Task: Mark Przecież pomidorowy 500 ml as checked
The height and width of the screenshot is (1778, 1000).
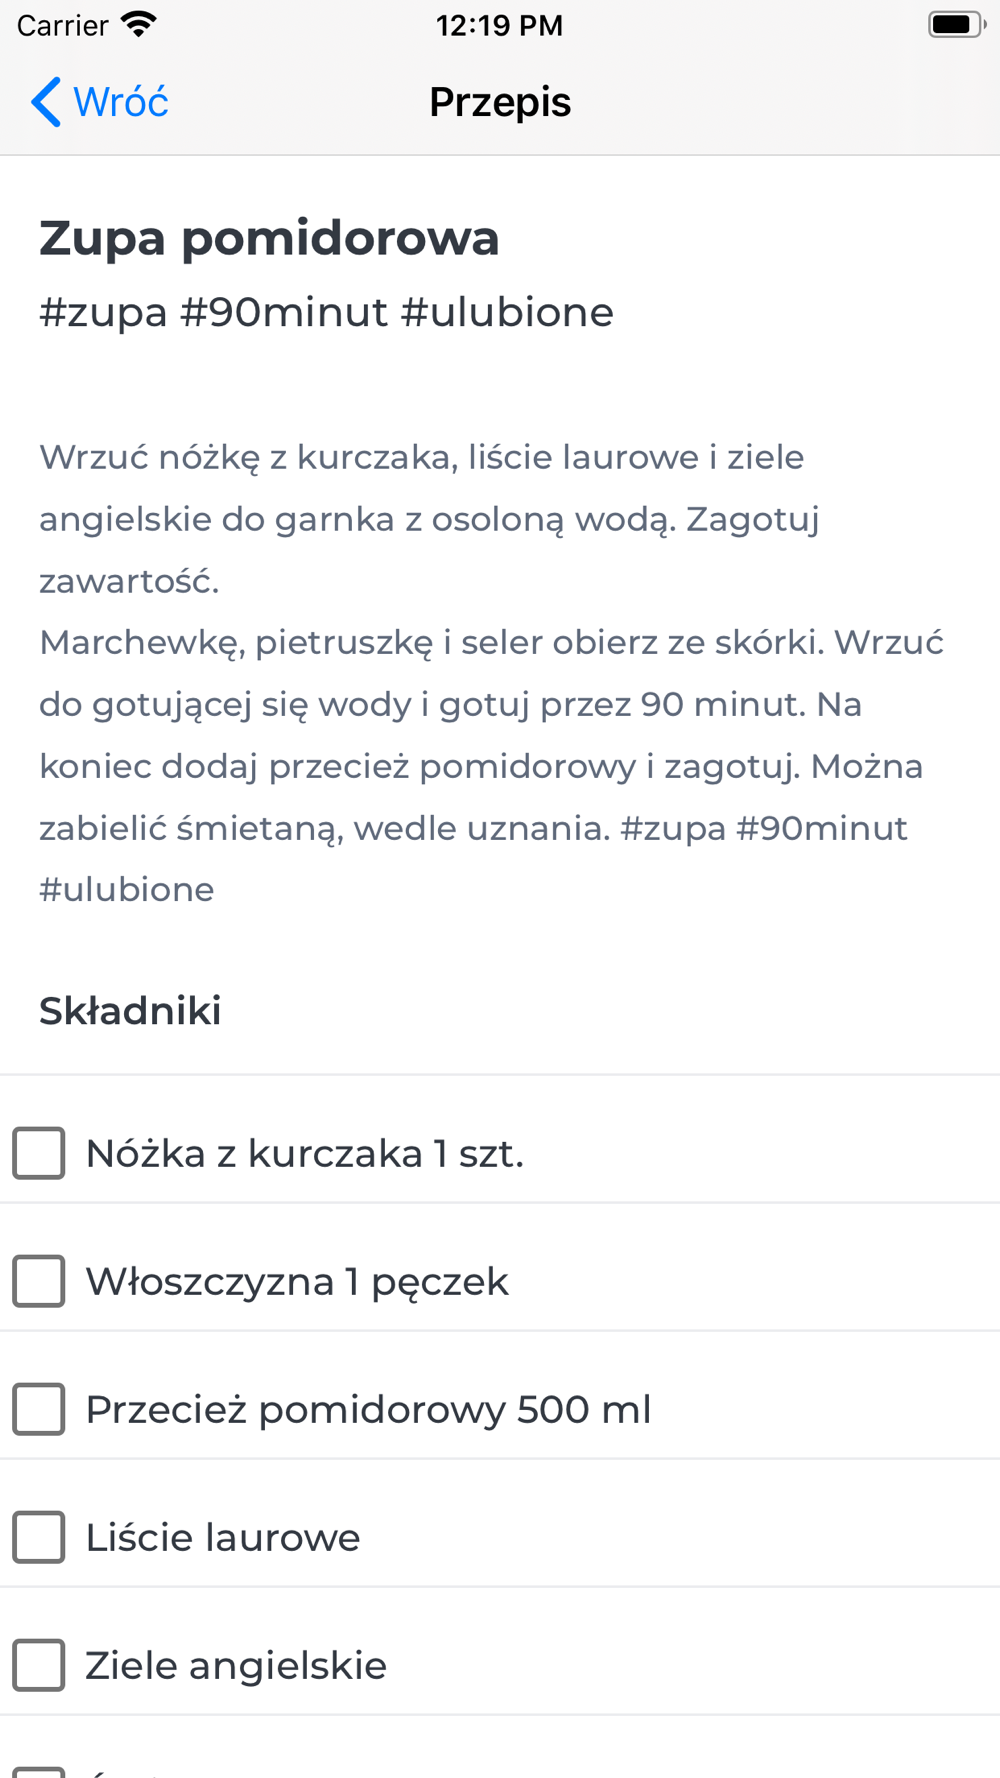Action: click(x=39, y=1409)
